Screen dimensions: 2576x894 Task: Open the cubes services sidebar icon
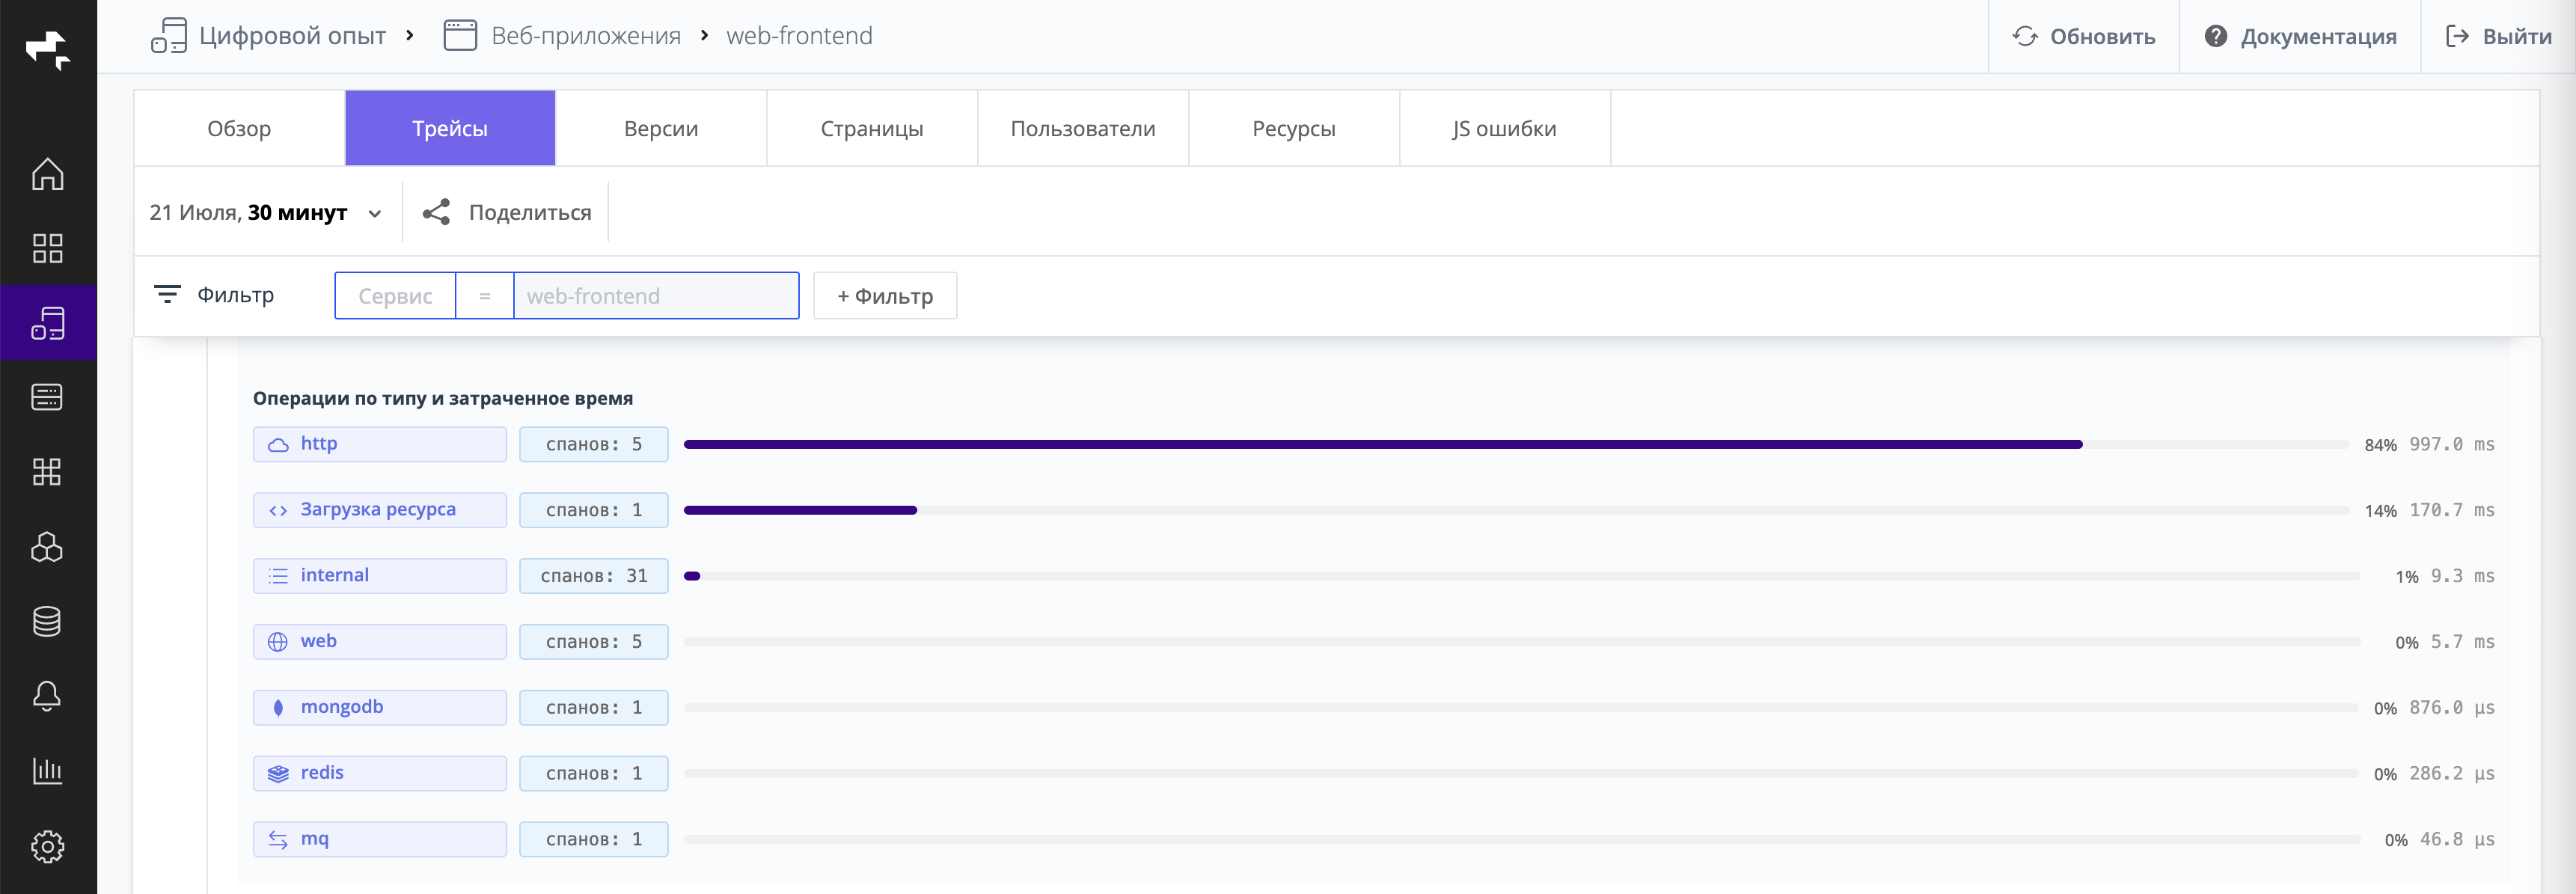47,546
